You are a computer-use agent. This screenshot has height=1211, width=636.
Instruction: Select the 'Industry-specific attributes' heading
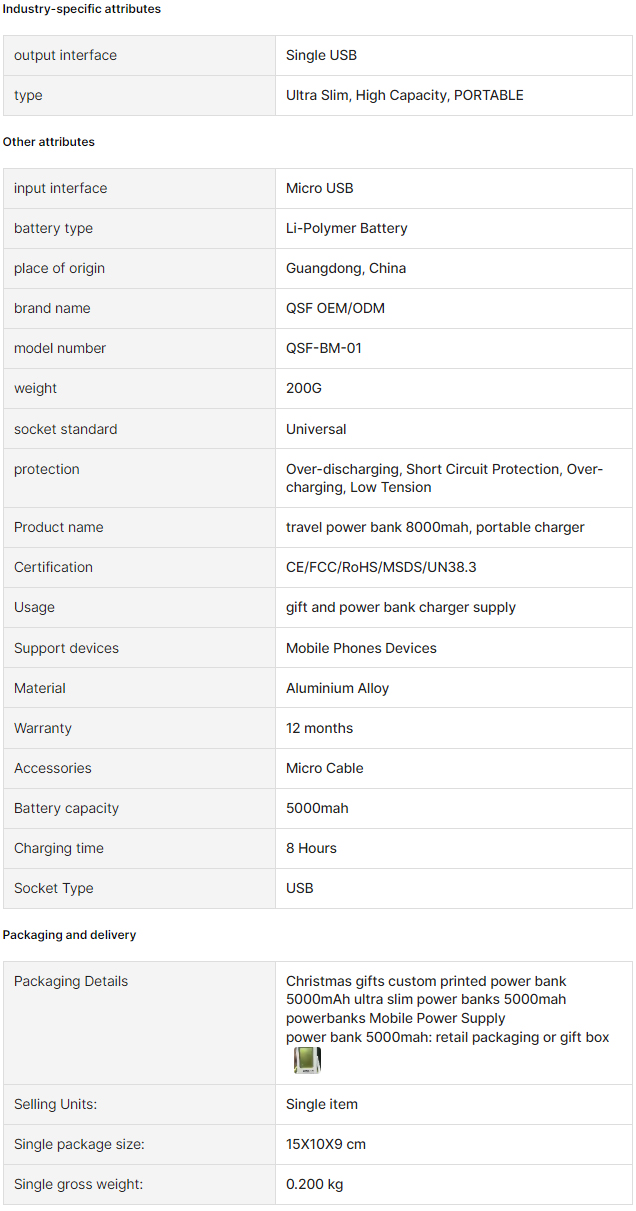point(82,9)
